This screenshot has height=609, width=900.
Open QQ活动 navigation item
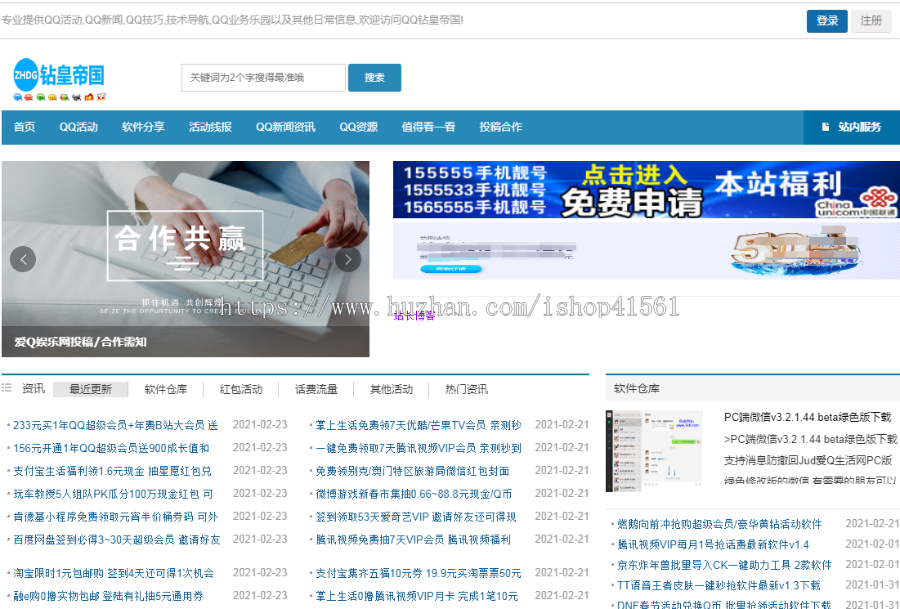tap(79, 127)
